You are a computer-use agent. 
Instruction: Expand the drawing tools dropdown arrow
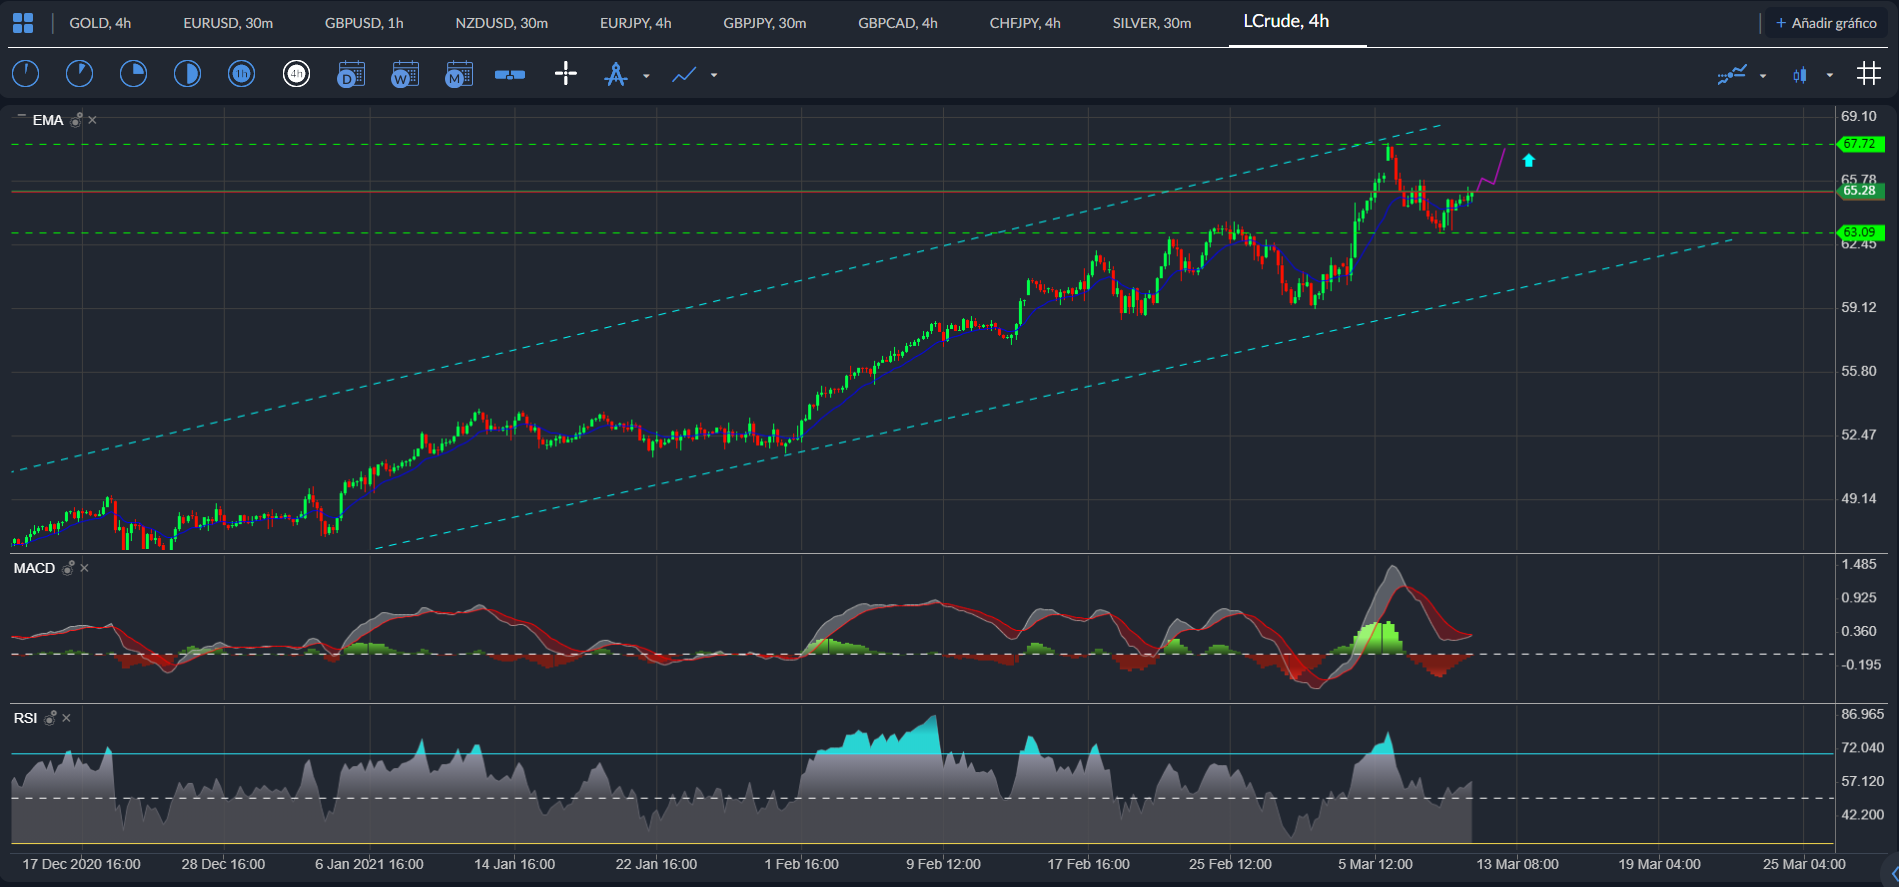(x=646, y=76)
